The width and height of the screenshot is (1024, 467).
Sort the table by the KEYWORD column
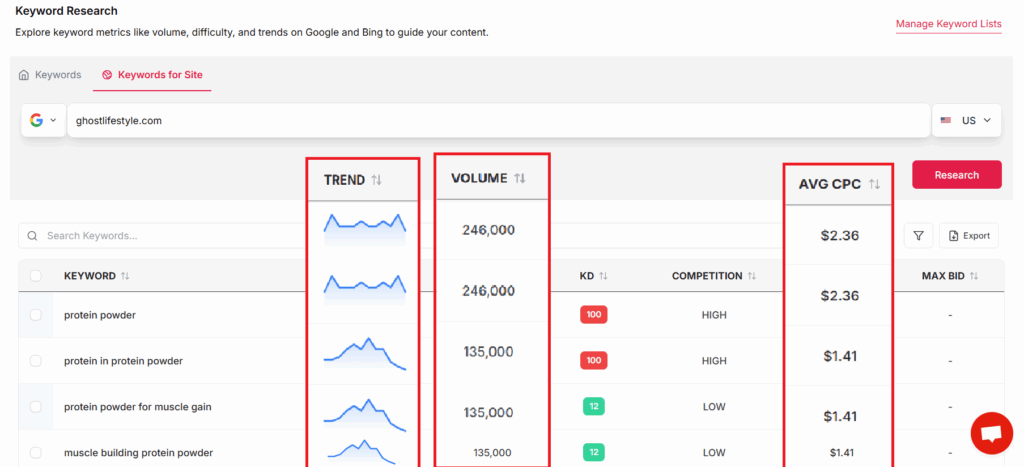point(97,276)
